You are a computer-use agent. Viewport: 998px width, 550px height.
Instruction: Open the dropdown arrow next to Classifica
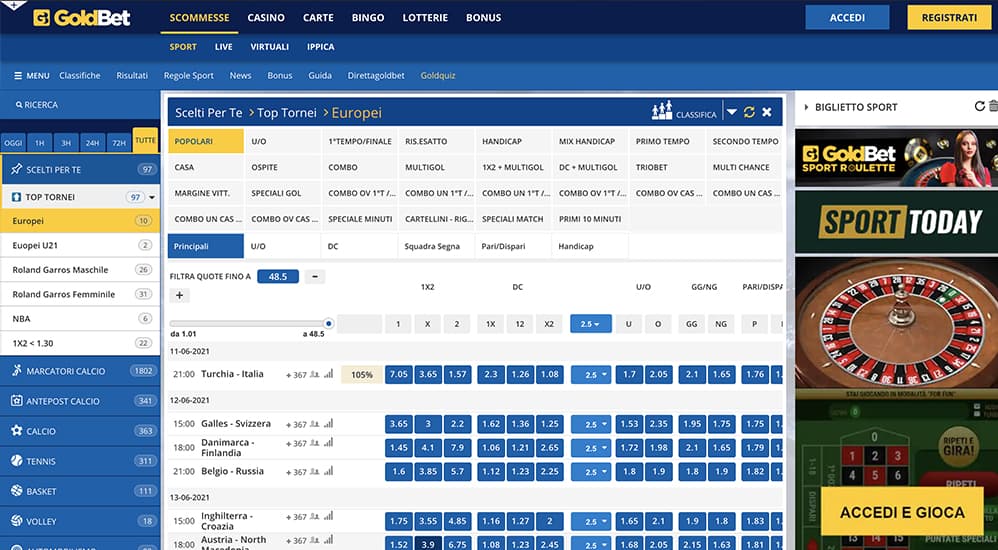click(732, 112)
